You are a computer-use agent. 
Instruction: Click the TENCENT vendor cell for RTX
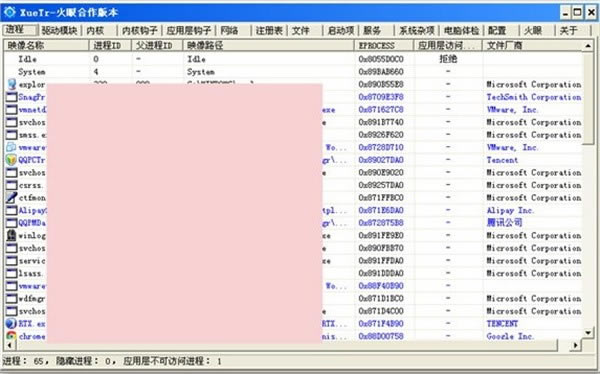[x=502, y=323]
